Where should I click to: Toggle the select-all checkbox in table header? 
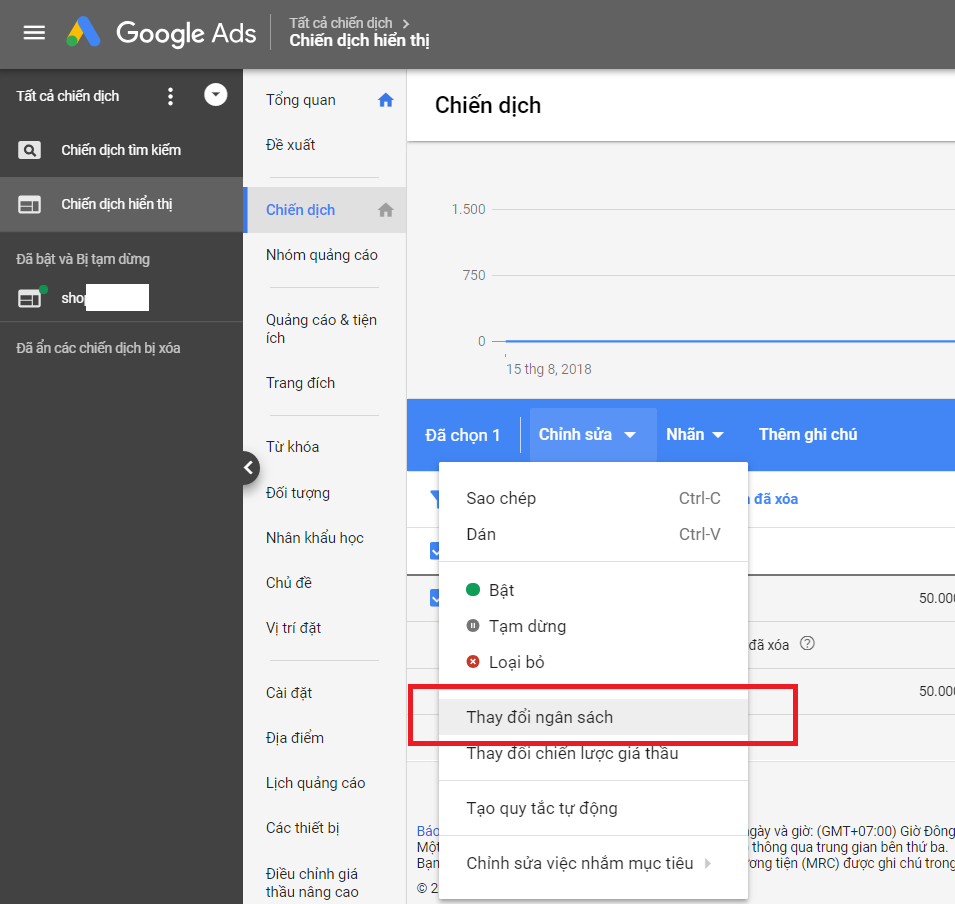[435, 550]
